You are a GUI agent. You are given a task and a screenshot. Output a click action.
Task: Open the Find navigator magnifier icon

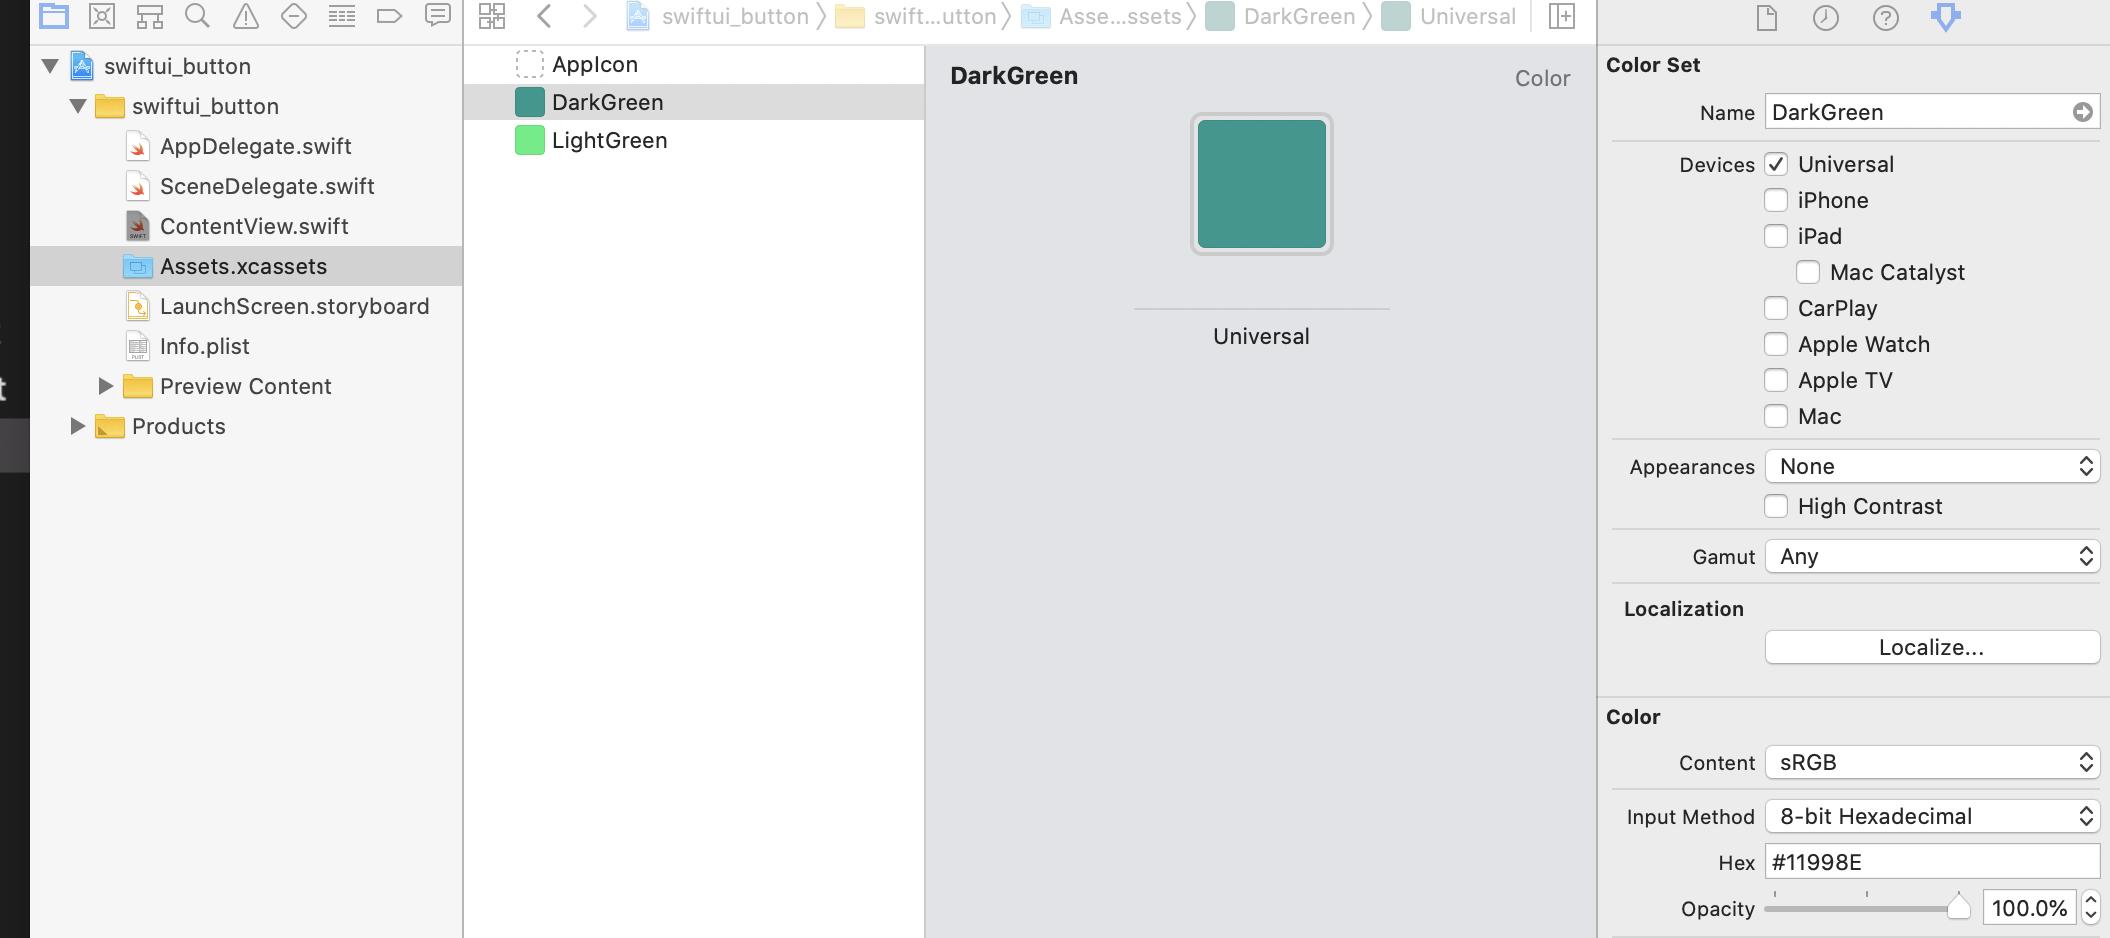(198, 16)
